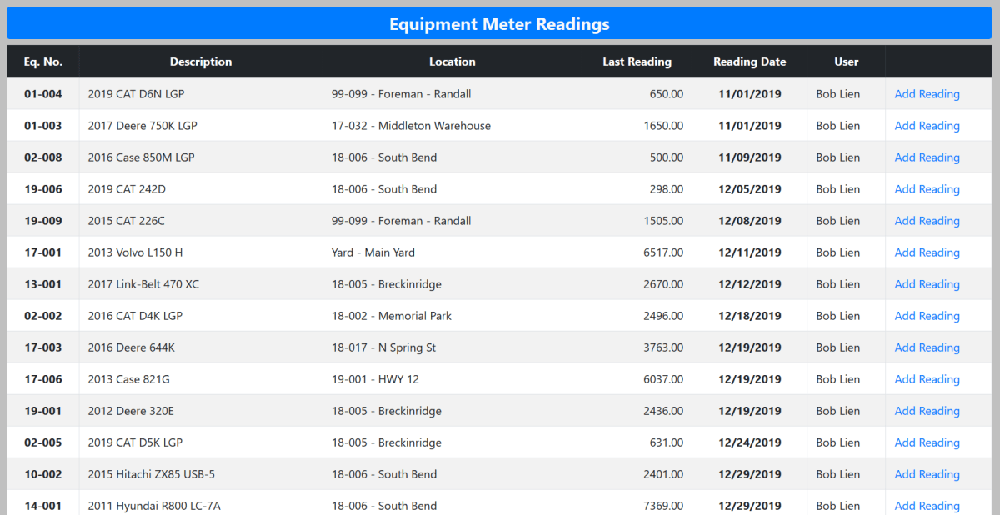Viewport: 1000px width, 515px height.
Task: Click location 18-017 - N Spring St
Action: click(384, 347)
